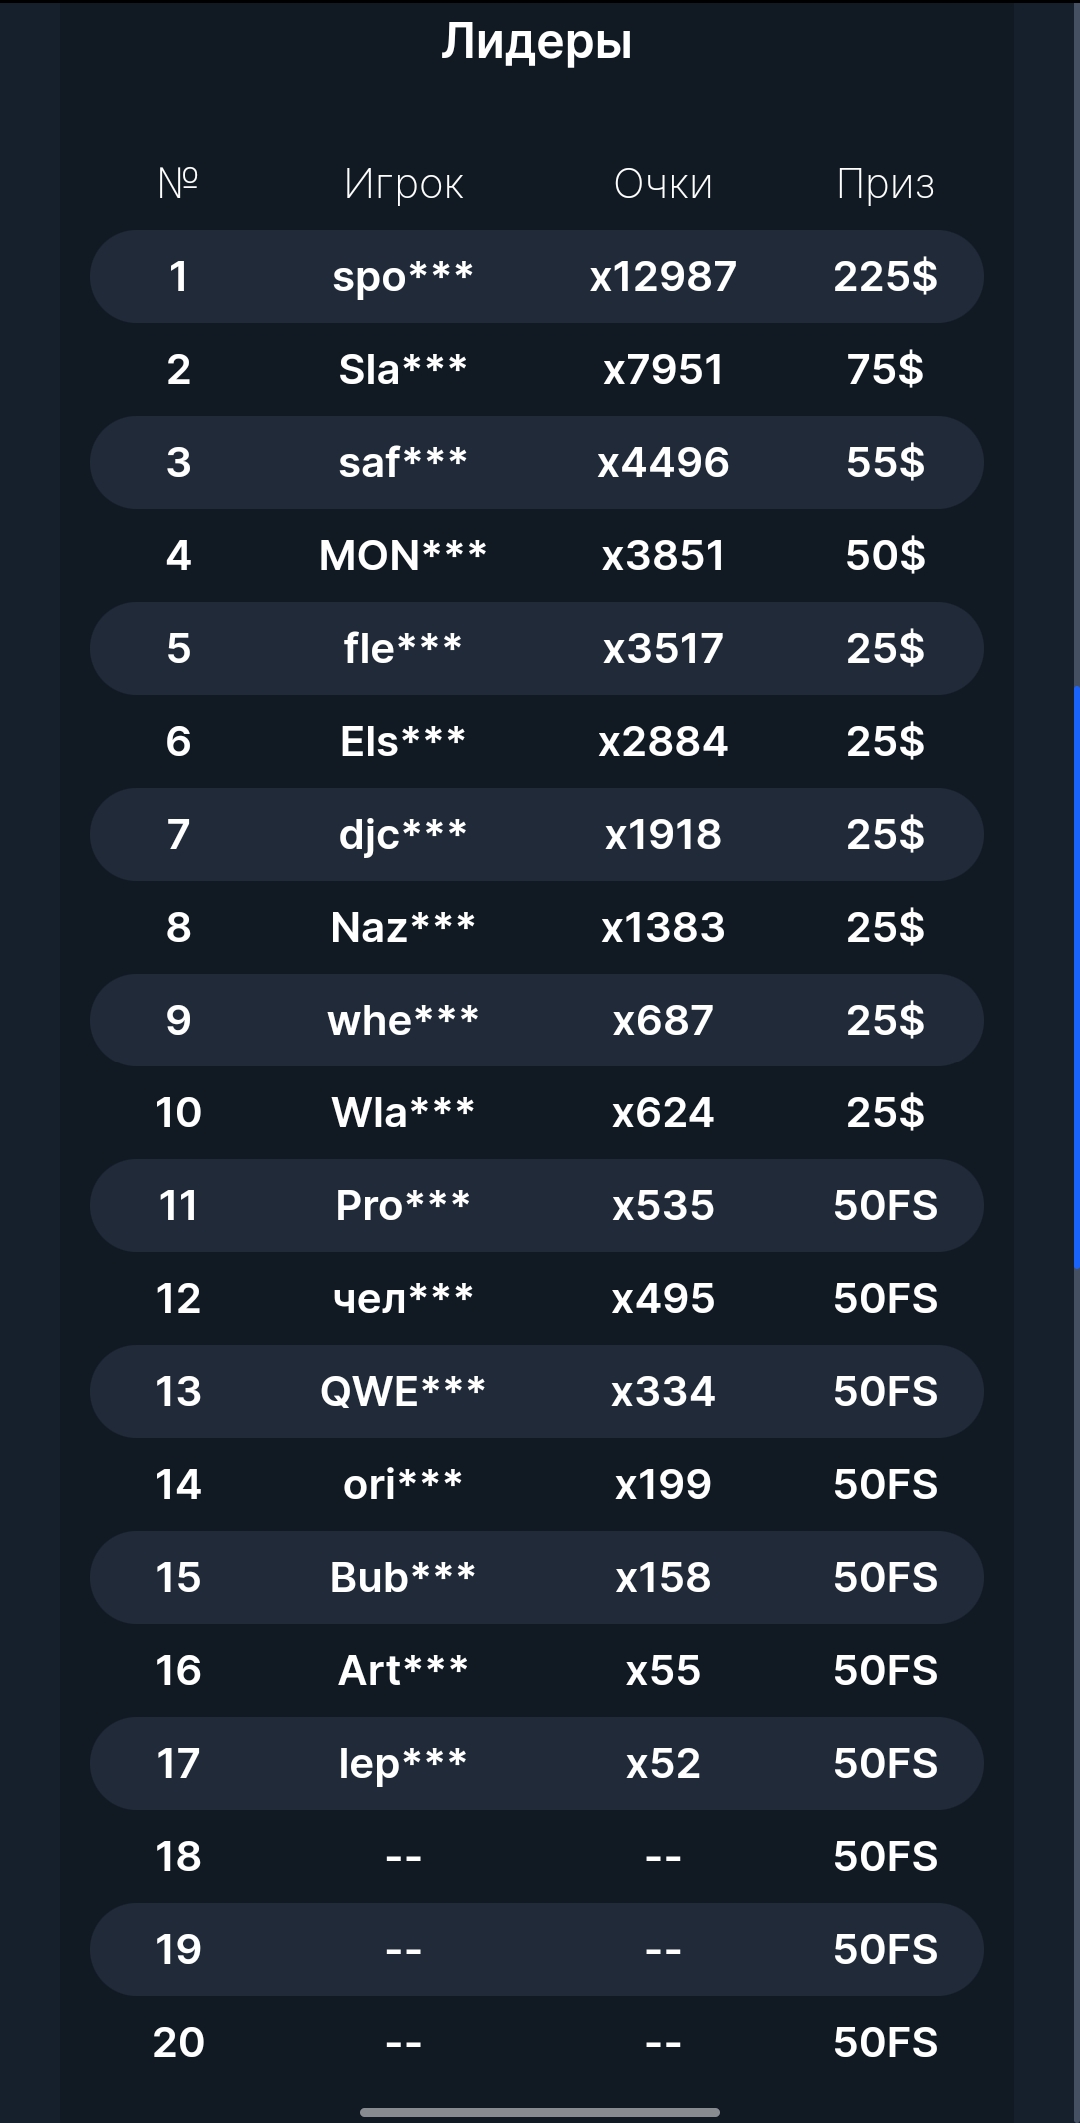Viewport: 1080px width, 2123px height.
Task: Select first-place player spo***
Action: point(403,277)
